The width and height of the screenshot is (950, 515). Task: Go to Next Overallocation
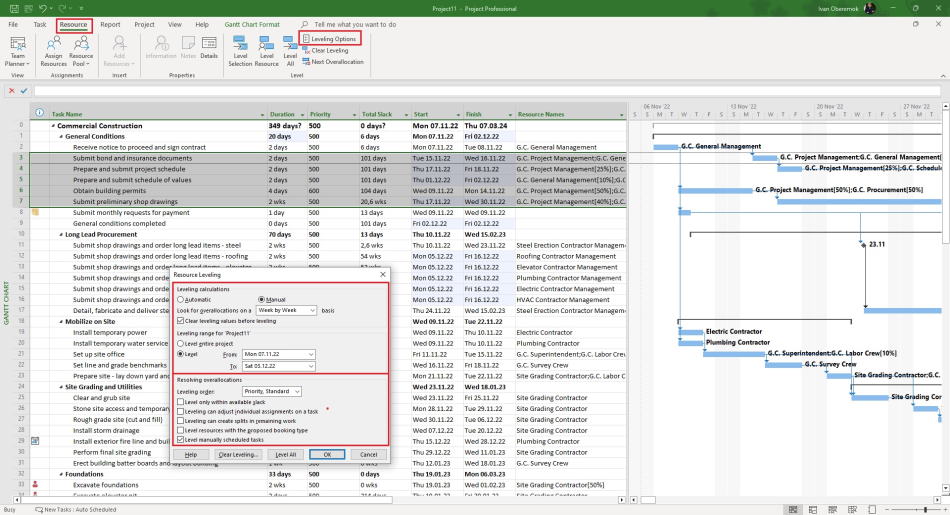coord(333,62)
